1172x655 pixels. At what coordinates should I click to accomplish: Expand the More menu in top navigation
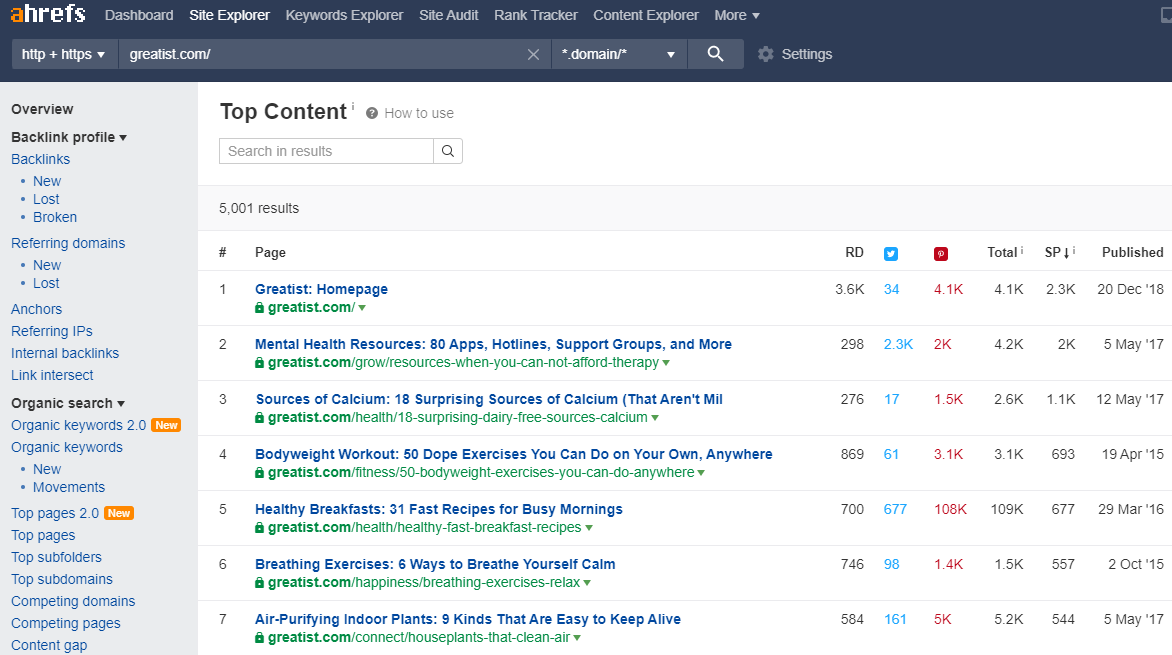point(737,15)
